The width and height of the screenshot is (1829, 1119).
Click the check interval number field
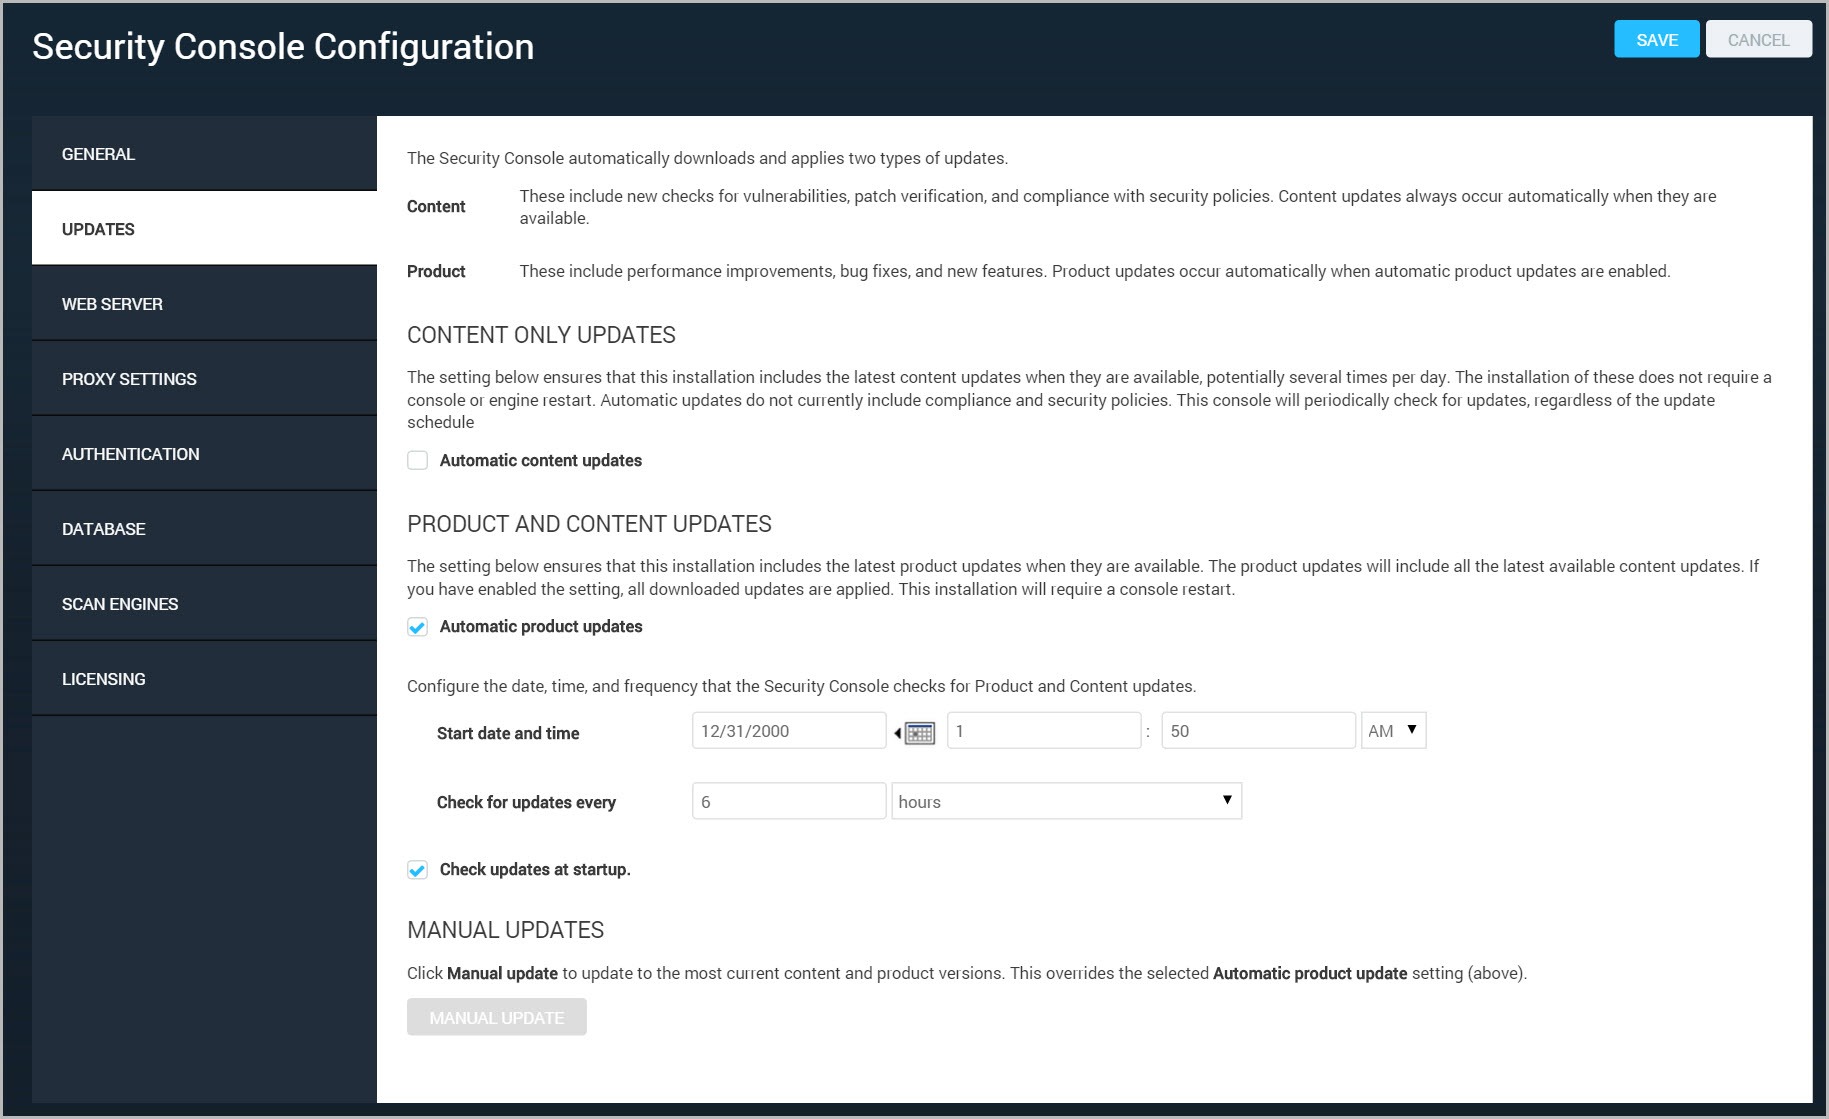tap(788, 802)
